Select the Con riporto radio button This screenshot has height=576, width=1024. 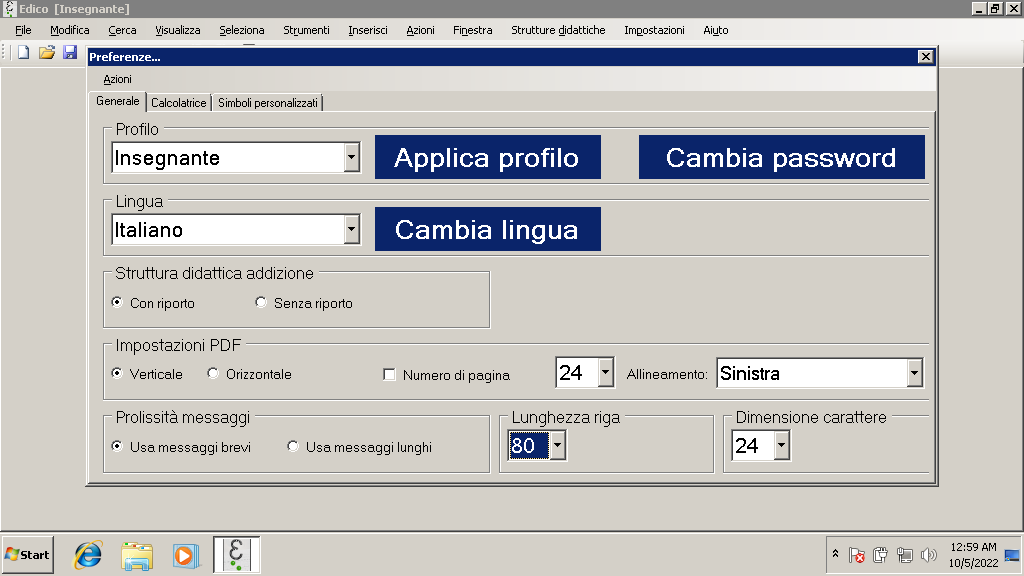coord(117,302)
